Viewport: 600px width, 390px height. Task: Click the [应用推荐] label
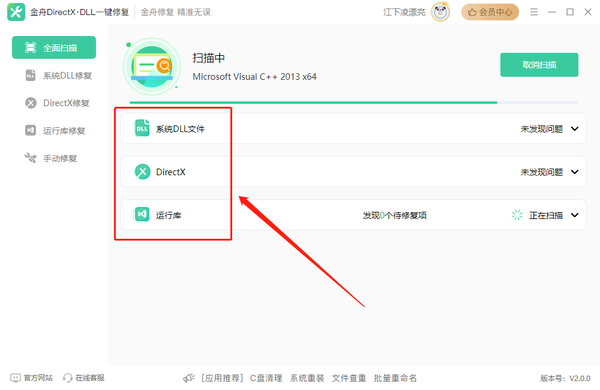[x=222, y=378]
